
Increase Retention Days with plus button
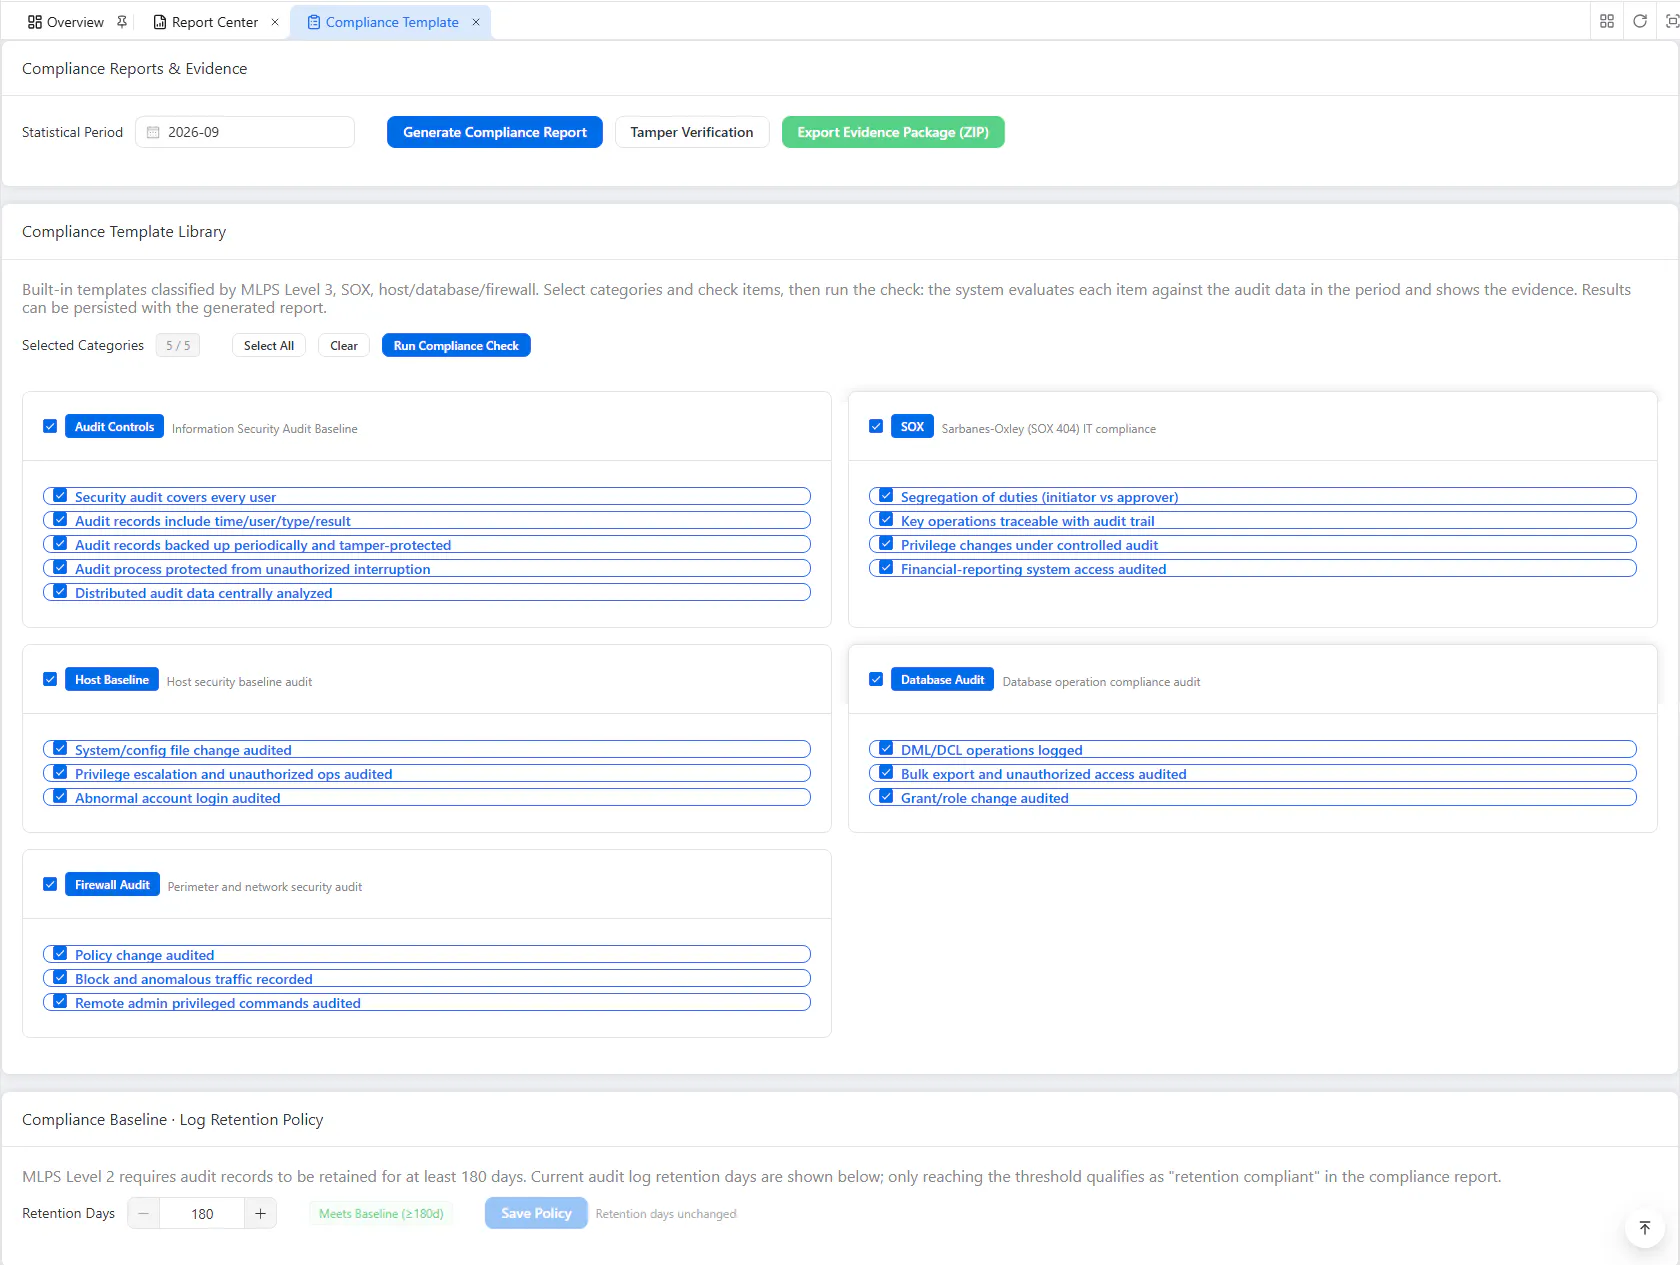point(260,1213)
